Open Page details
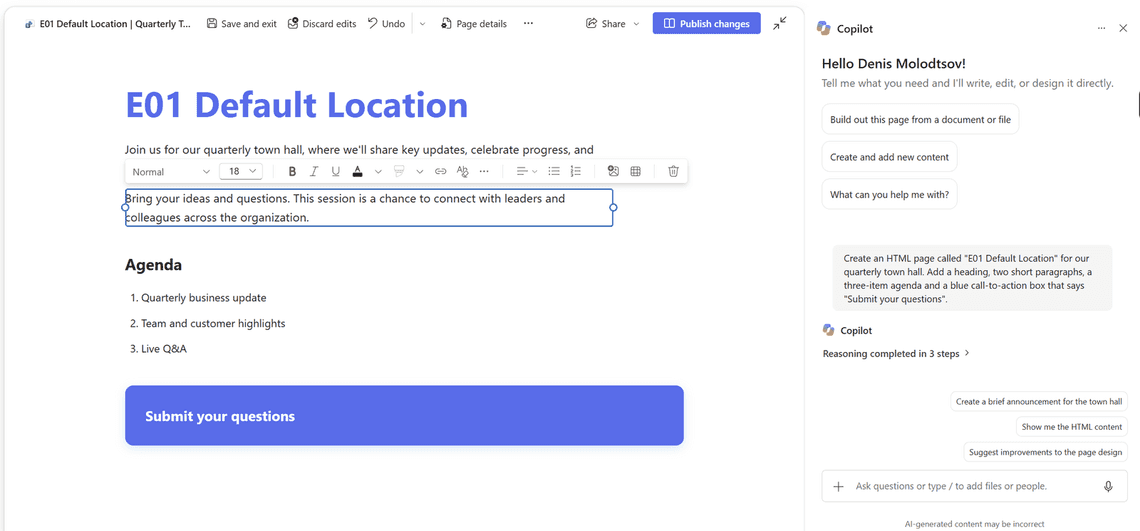Viewport: 1140px width, 531px height. (x=473, y=23)
